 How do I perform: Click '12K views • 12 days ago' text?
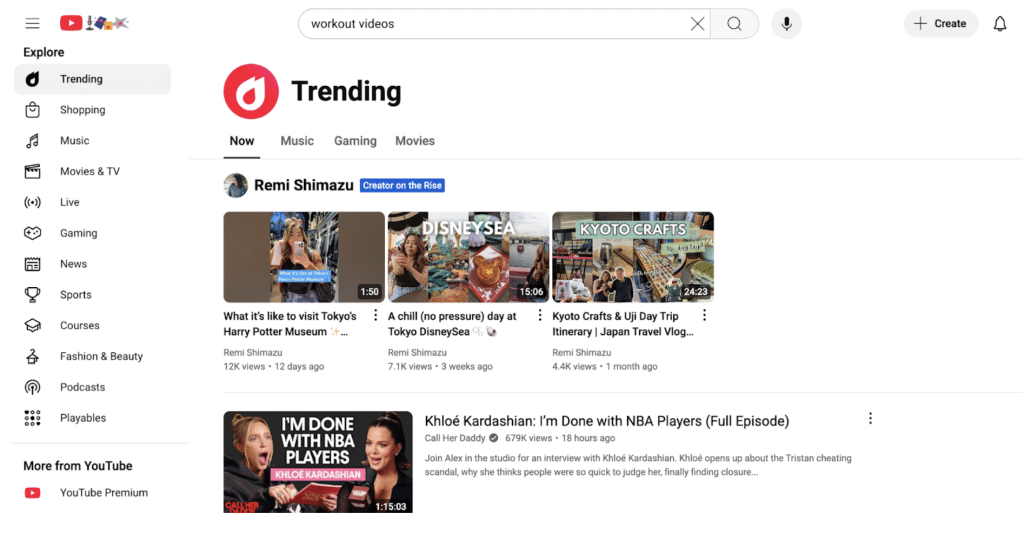point(274,366)
